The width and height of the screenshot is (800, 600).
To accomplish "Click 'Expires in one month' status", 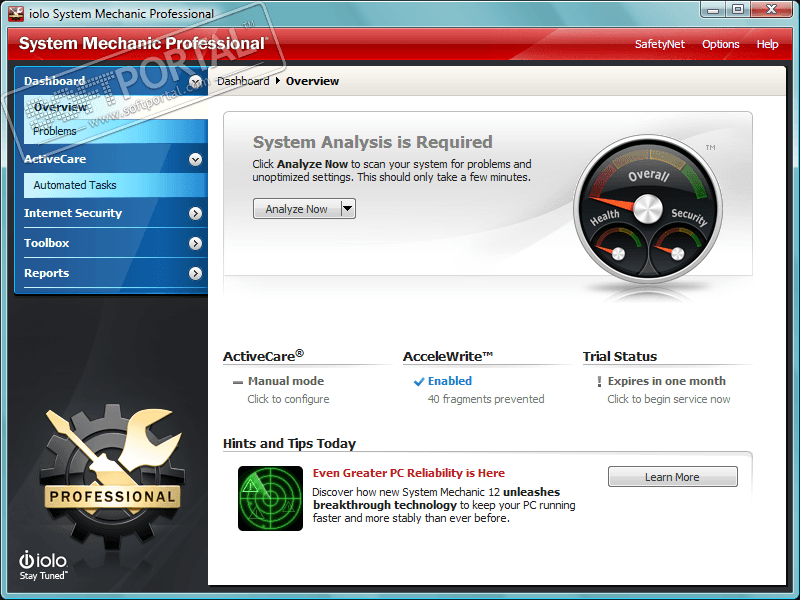I will tap(666, 381).
